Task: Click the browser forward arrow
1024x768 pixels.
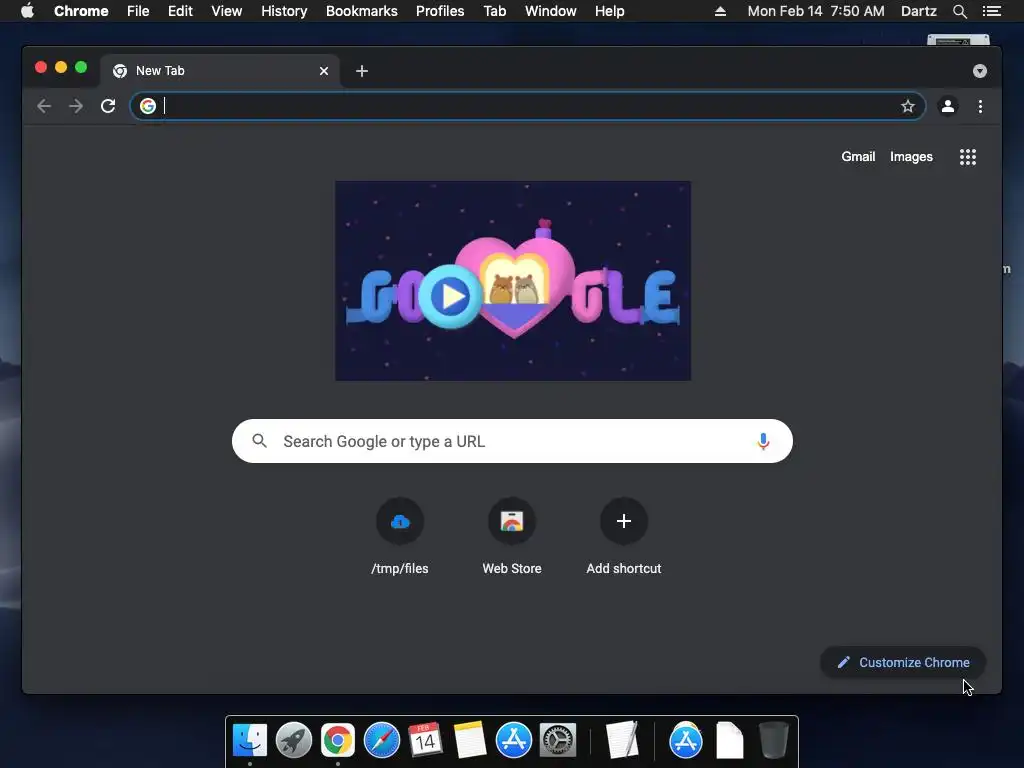Action: click(76, 106)
